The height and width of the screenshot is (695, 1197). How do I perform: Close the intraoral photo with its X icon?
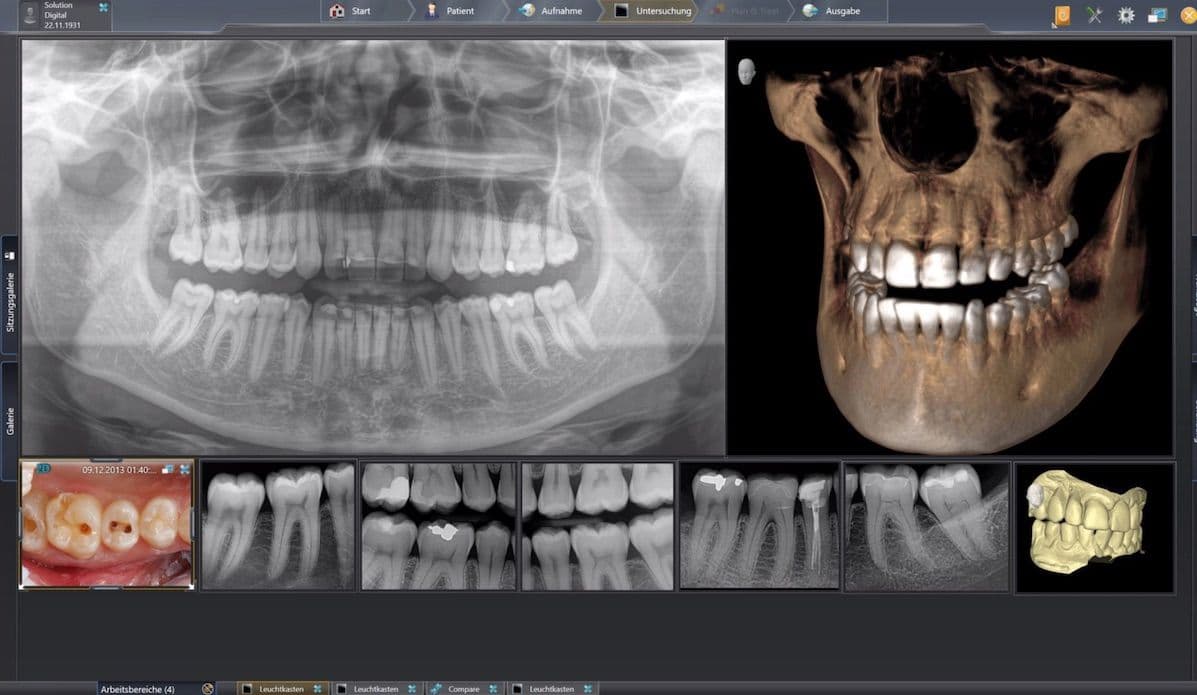pos(185,469)
